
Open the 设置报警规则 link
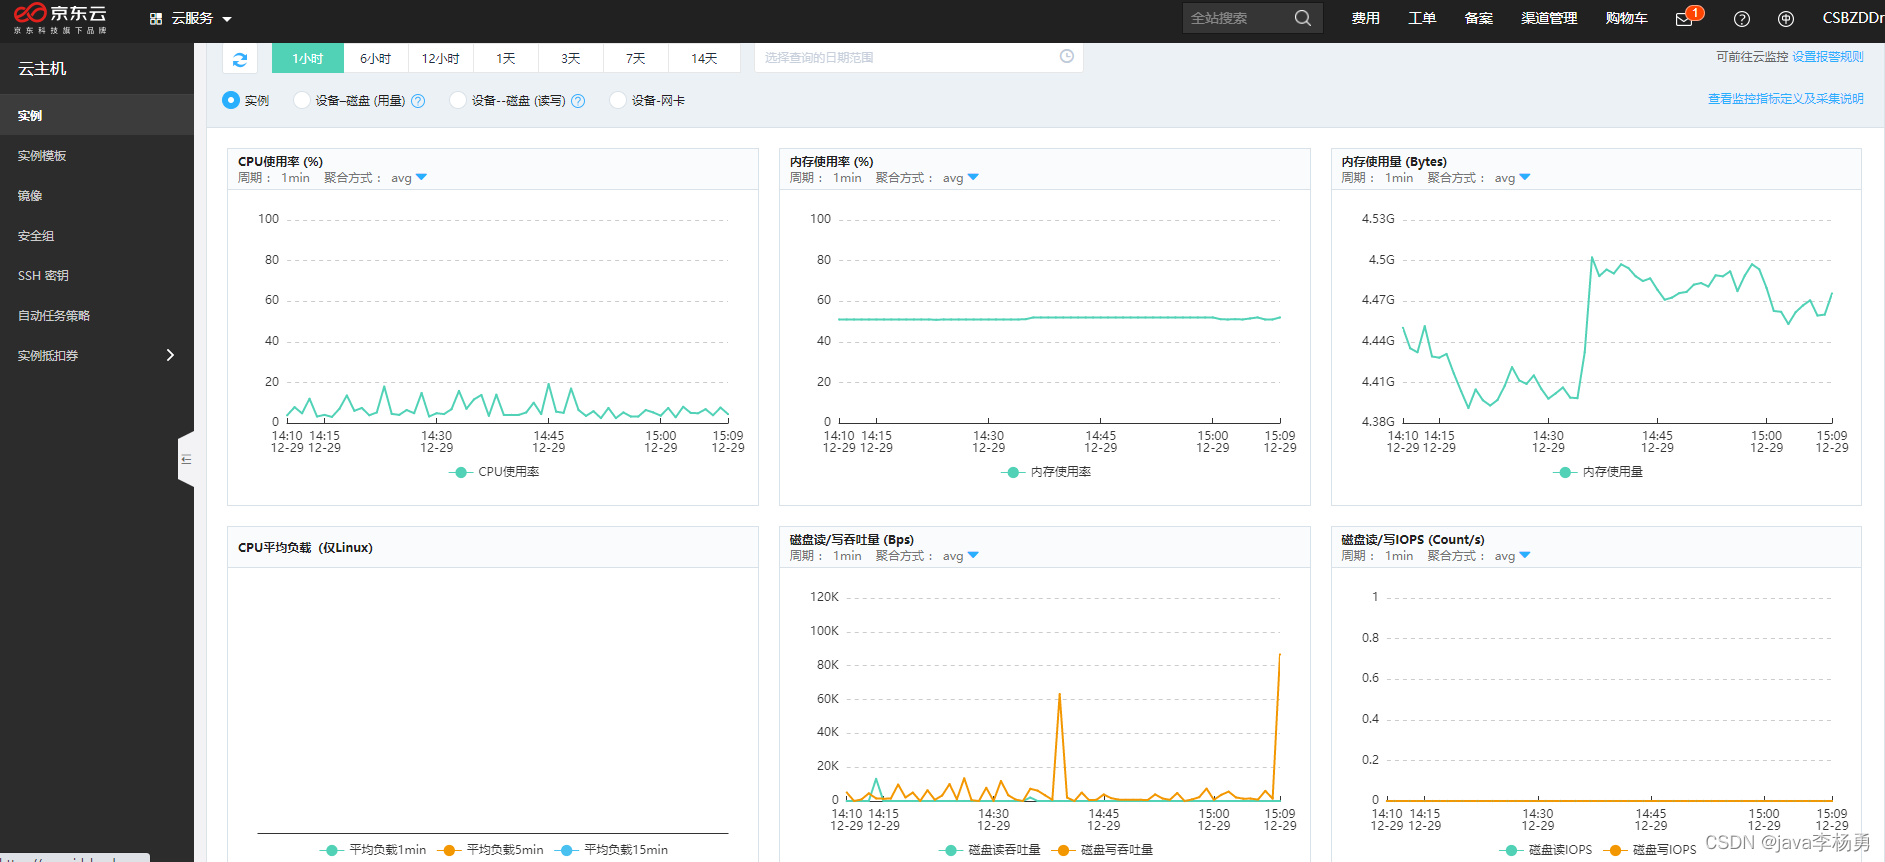pos(1827,57)
